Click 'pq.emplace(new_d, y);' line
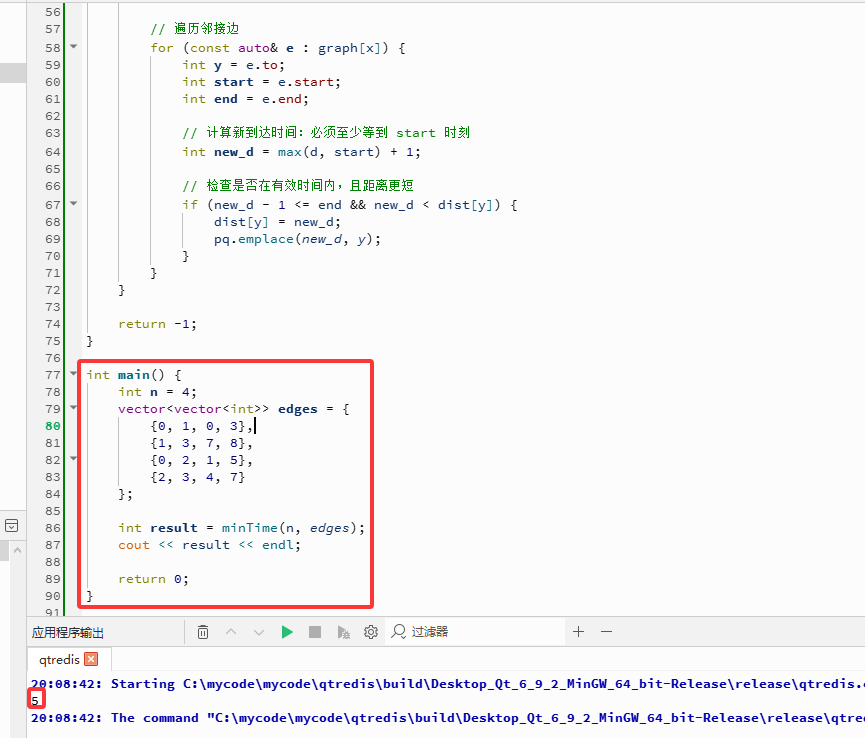The image size is (865, 738). pos(297,239)
